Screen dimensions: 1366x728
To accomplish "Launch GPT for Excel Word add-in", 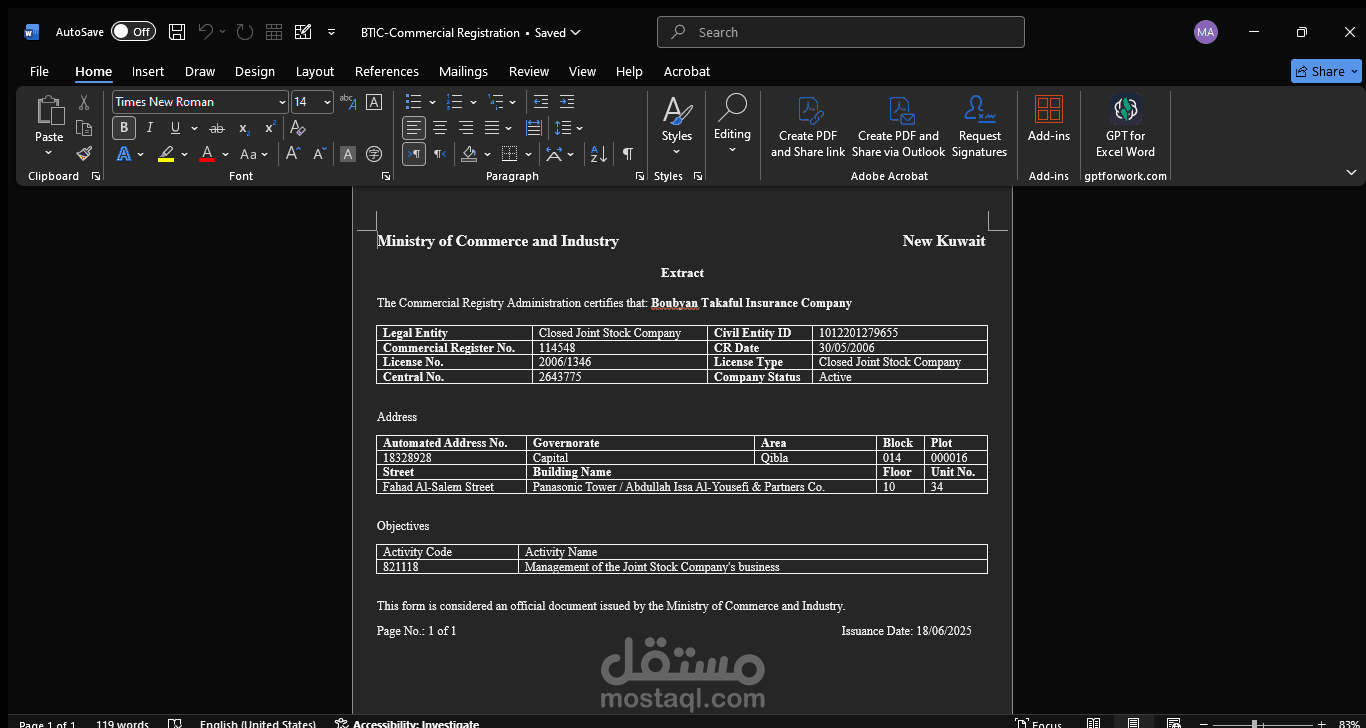I will pyautogui.click(x=1125, y=126).
